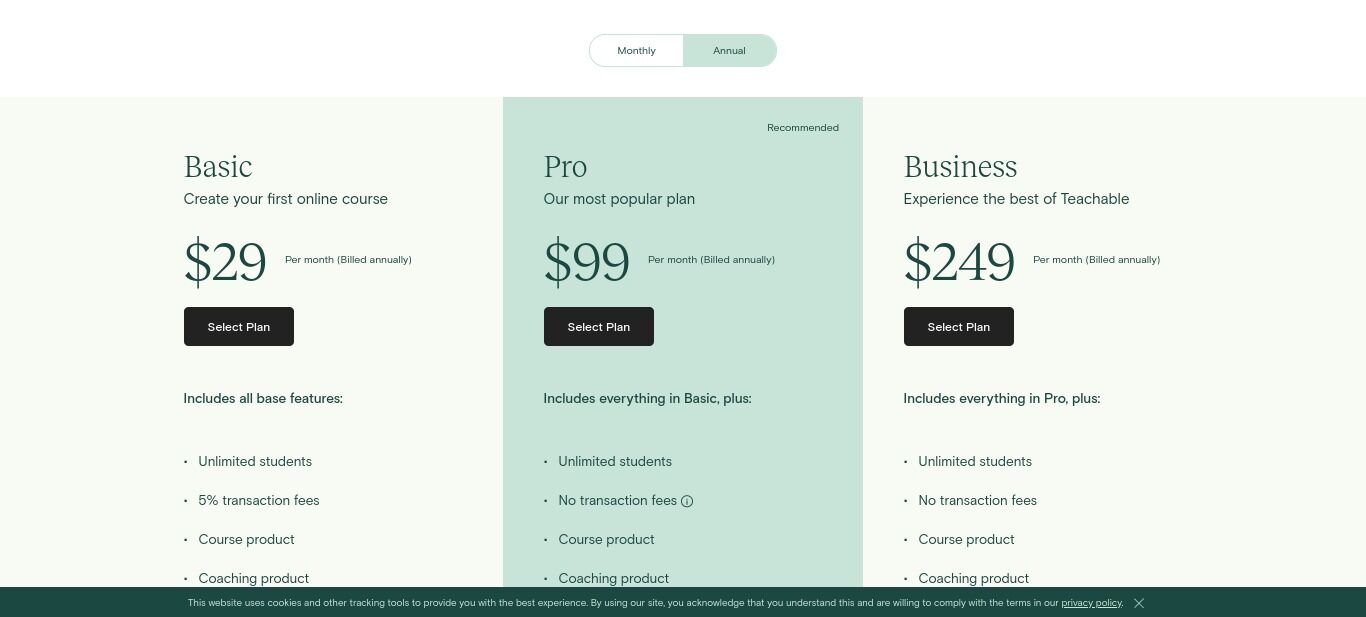Click the $99 Pro price
The height and width of the screenshot is (617, 1366).
(x=587, y=262)
